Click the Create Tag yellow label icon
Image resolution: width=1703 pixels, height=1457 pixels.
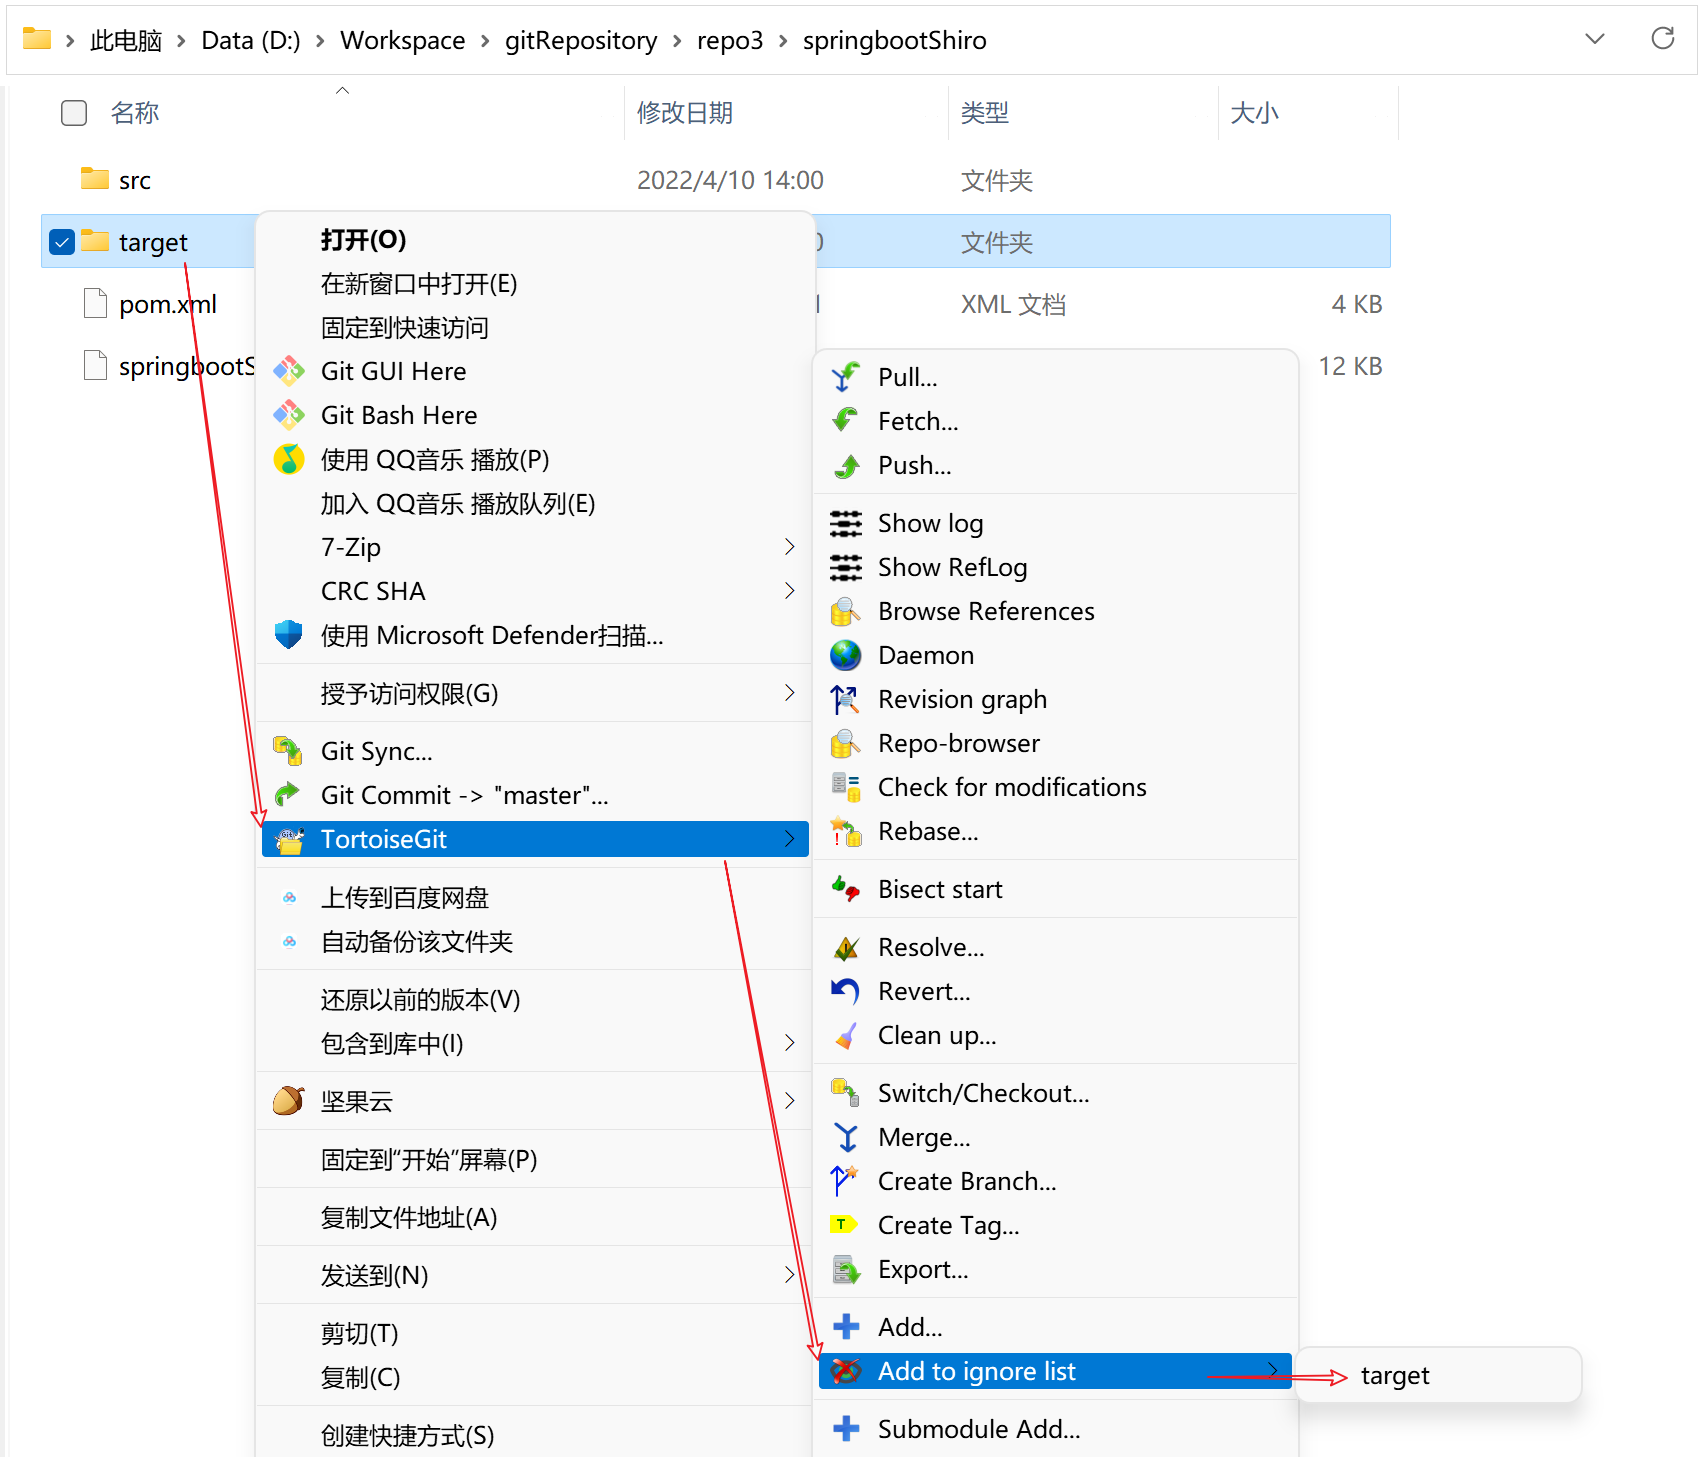pos(843,1225)
